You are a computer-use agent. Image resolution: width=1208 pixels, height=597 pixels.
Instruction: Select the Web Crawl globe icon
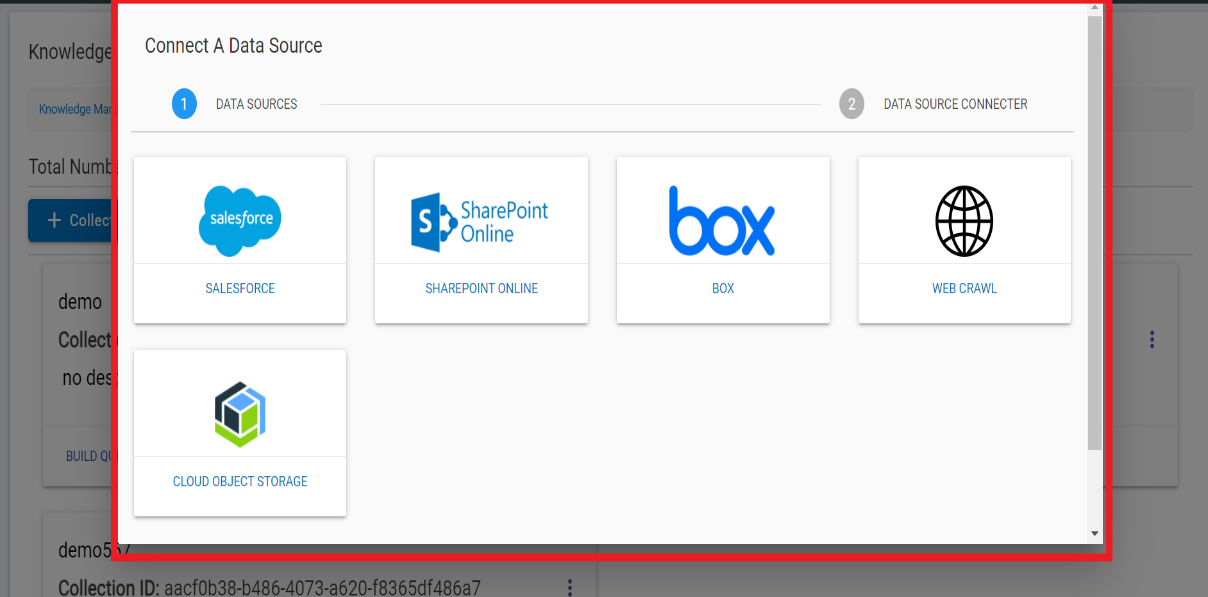point(964,221)
